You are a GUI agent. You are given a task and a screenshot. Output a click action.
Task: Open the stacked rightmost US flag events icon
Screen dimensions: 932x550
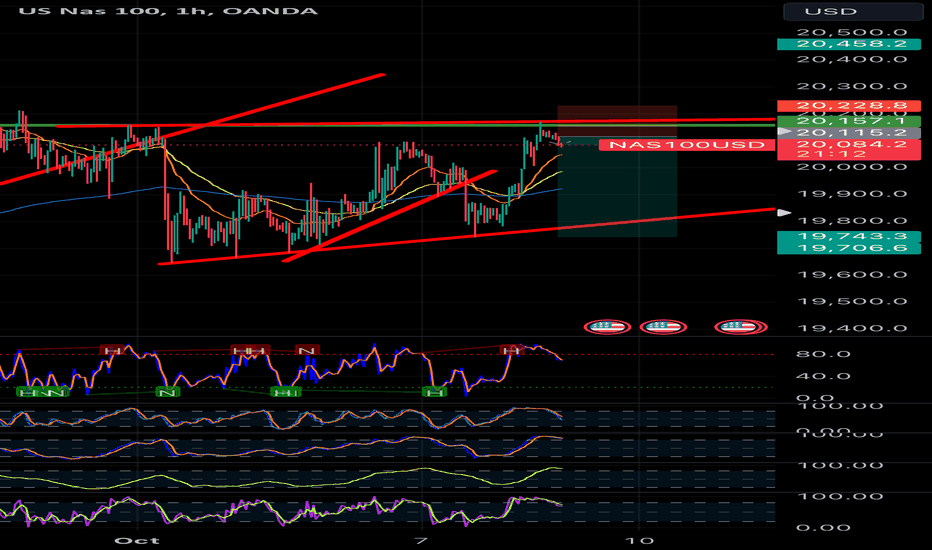tap(741, 326)
